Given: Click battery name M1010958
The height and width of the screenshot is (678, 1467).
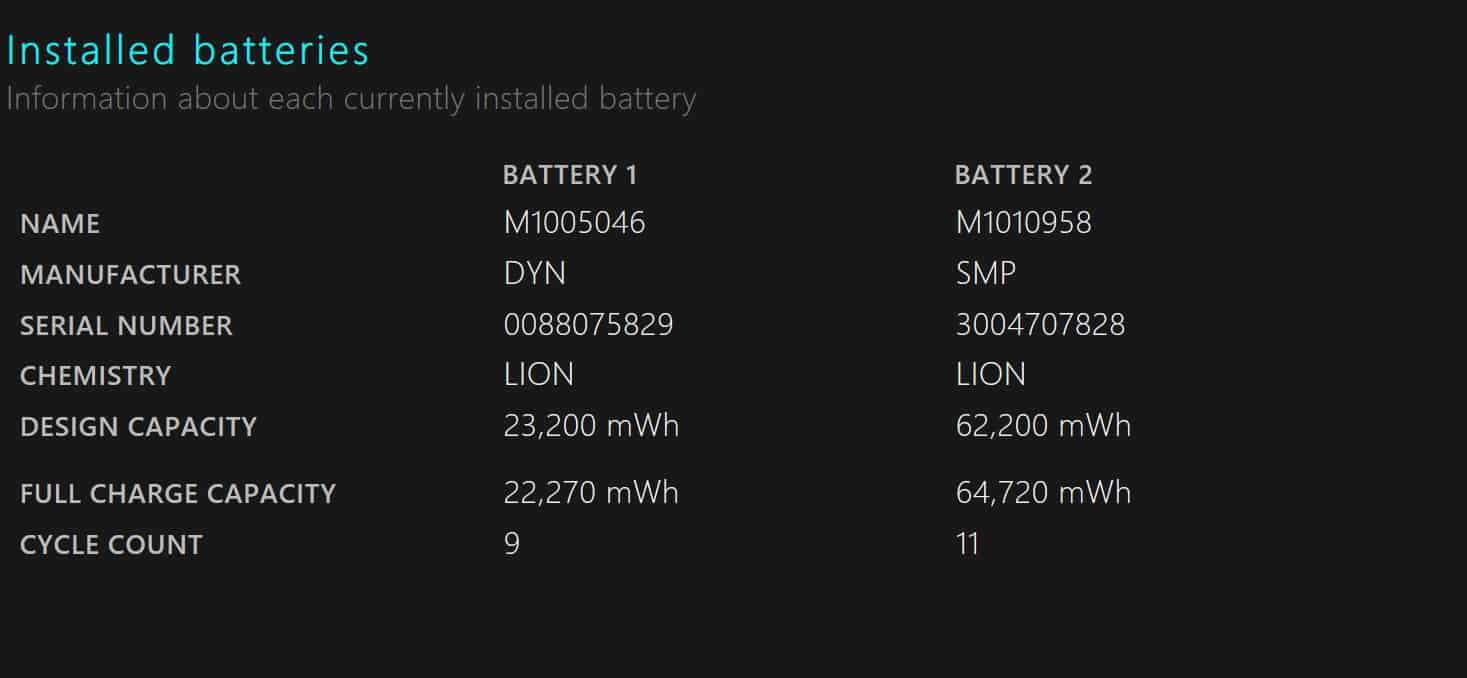Looking at the screenshot, I should tap(1023, 222).
